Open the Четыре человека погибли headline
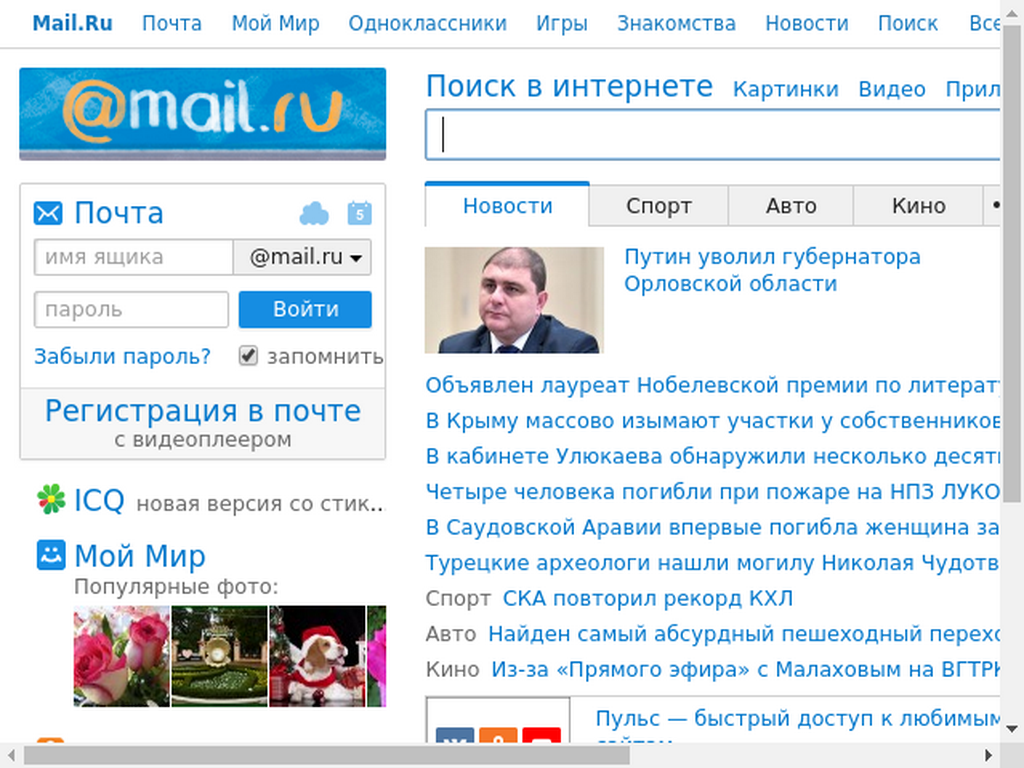The image size is (1024, 768). [712, 491]
